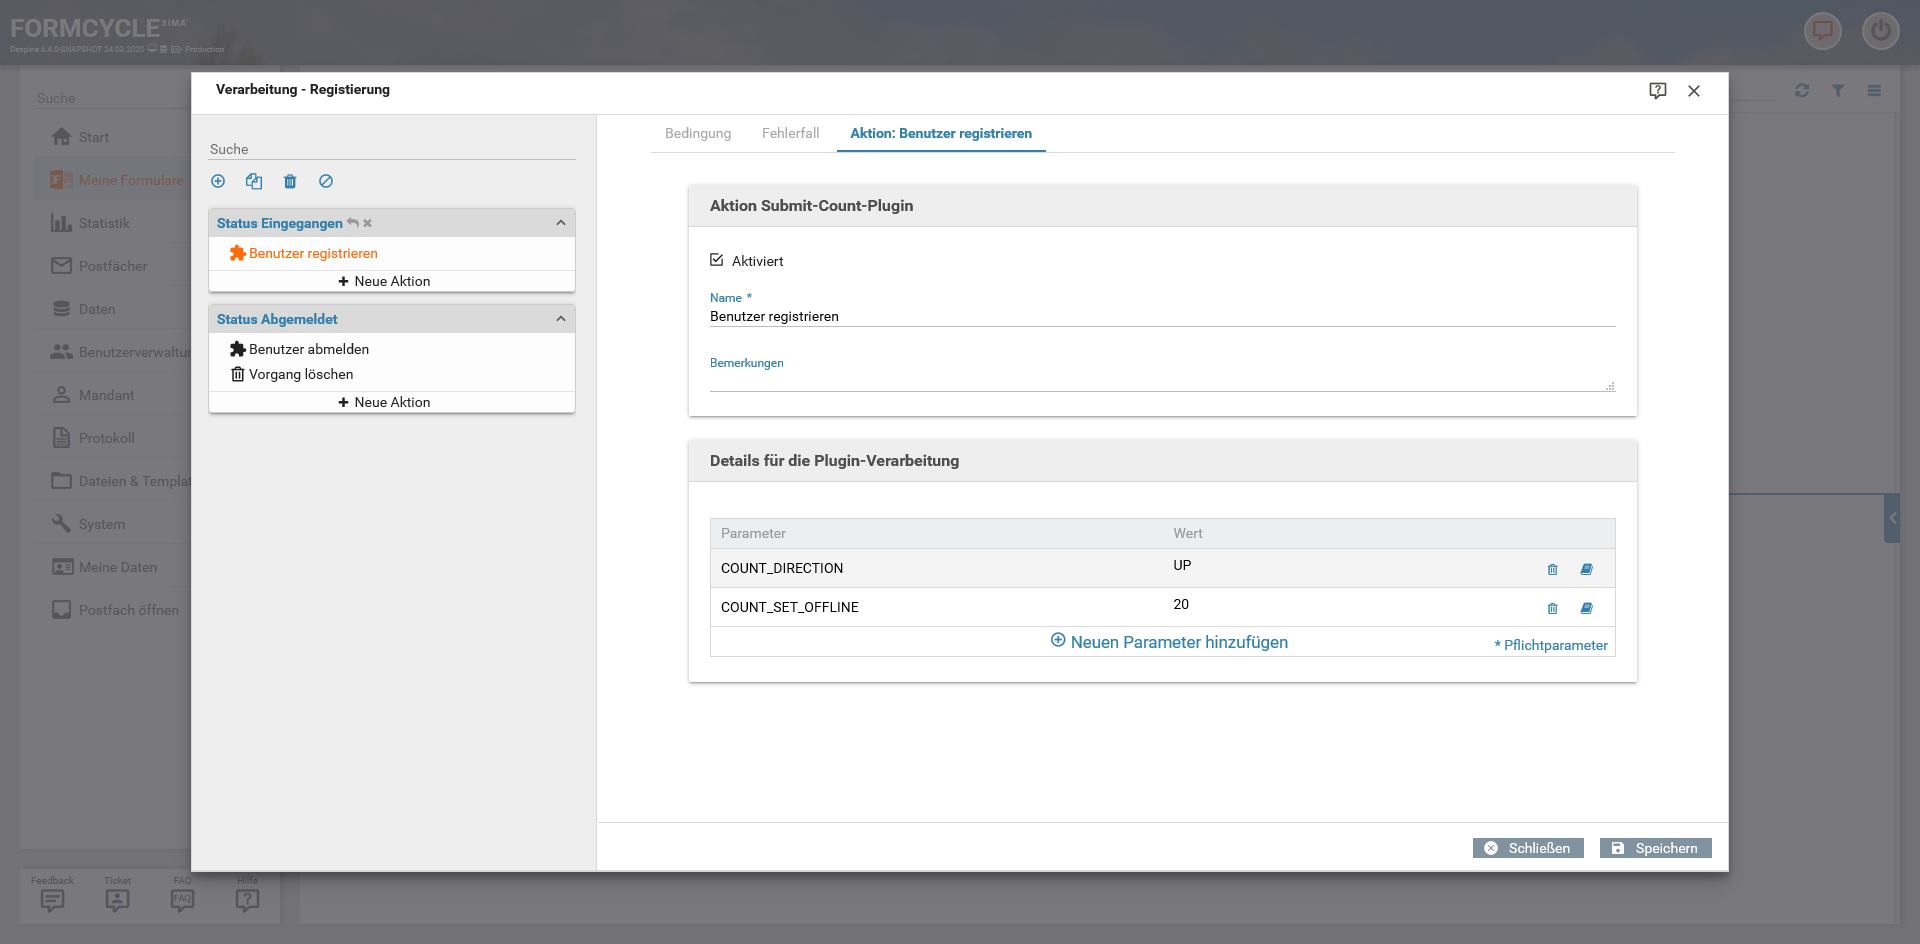Add Neue Aktion under Status Eingegangen
The image size is (1920, 944).
coord(385,281)
